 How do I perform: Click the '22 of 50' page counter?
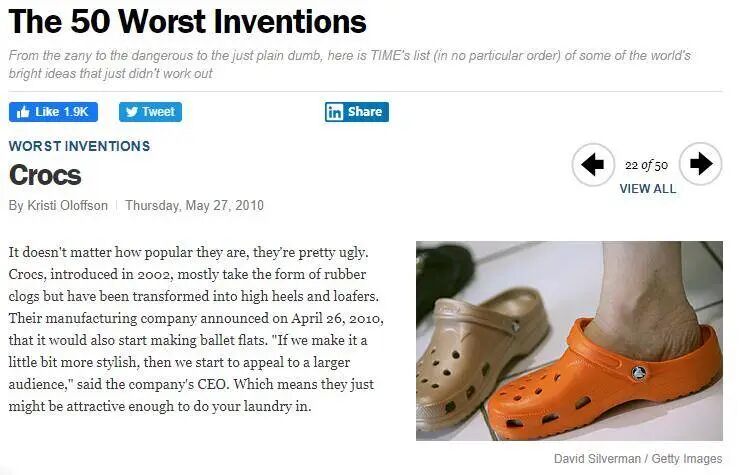(646, 165)
